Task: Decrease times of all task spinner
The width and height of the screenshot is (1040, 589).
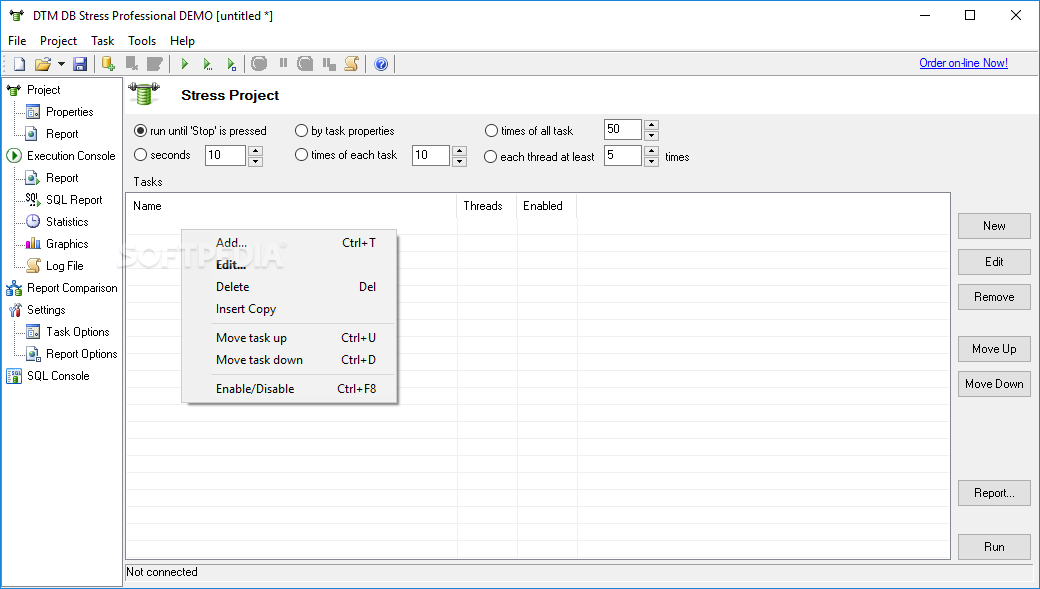Action: tap(651, 135)
